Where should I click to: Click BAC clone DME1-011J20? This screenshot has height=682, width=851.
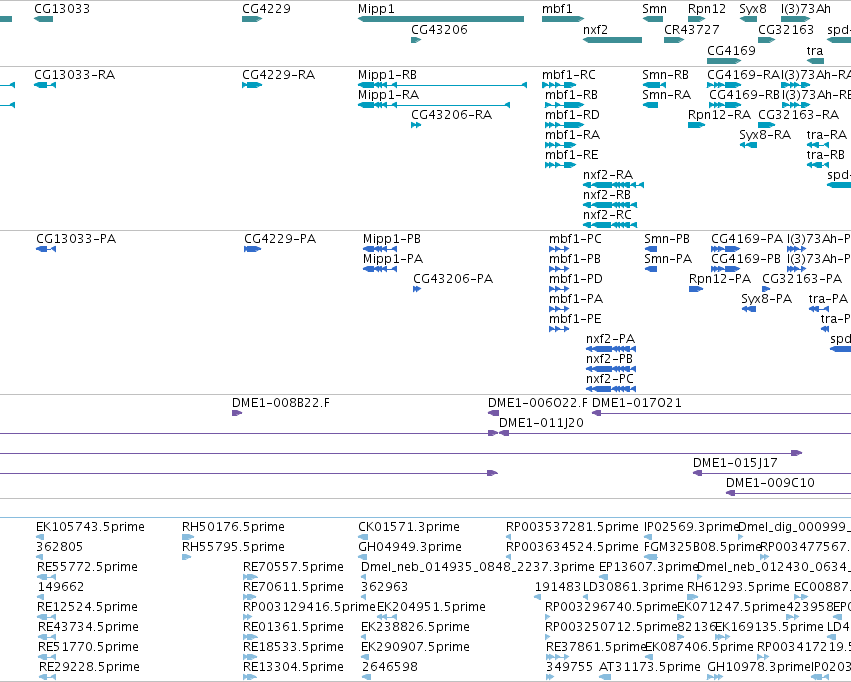point(541,423)
